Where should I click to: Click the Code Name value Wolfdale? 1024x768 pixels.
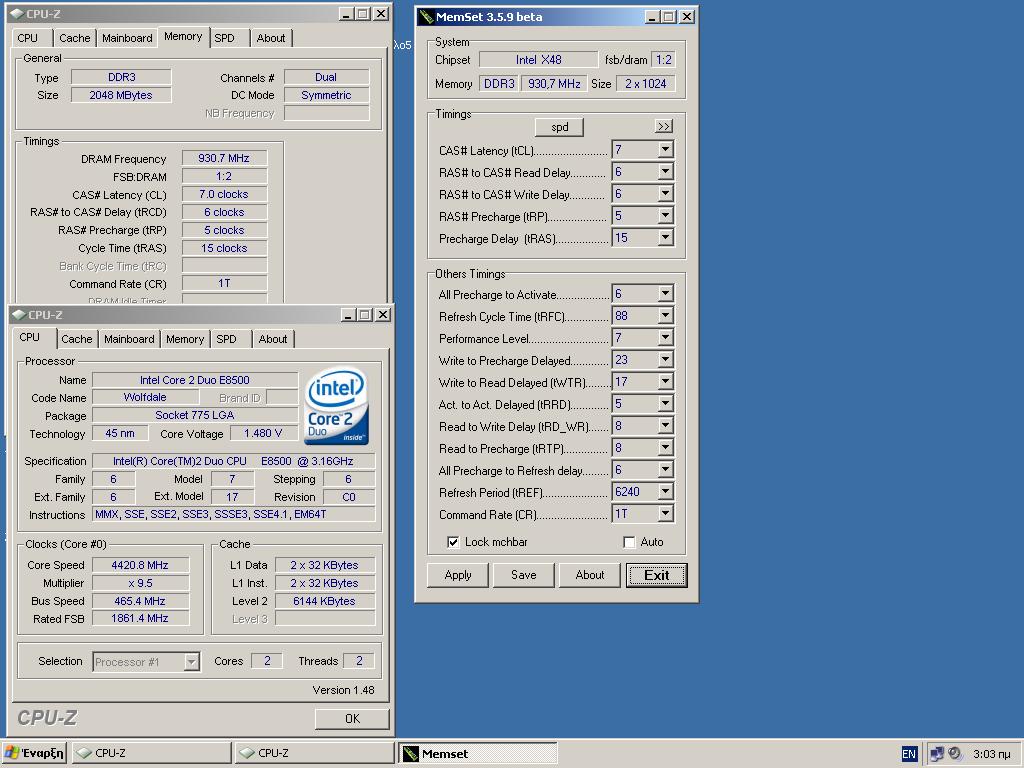pos(145,397)
